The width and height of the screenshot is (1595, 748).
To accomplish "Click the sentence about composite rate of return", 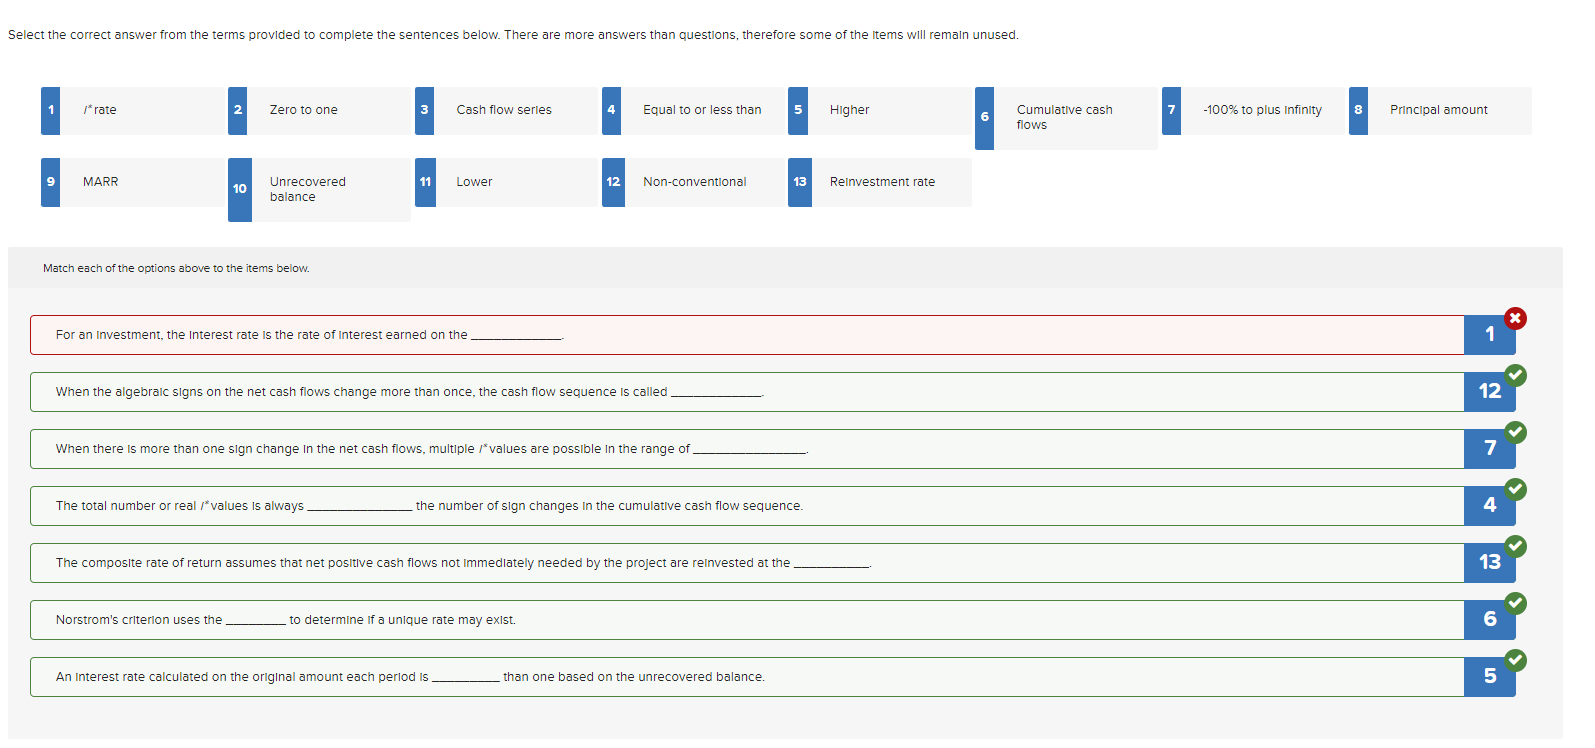I will point(464,563).
